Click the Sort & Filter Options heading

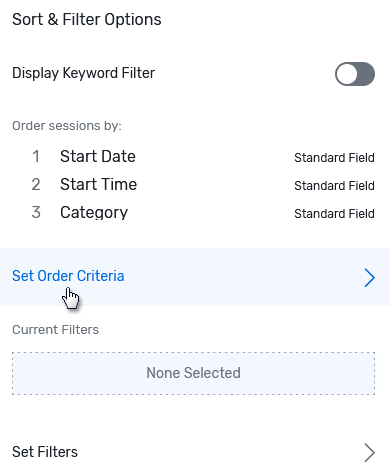coord(87,20)
